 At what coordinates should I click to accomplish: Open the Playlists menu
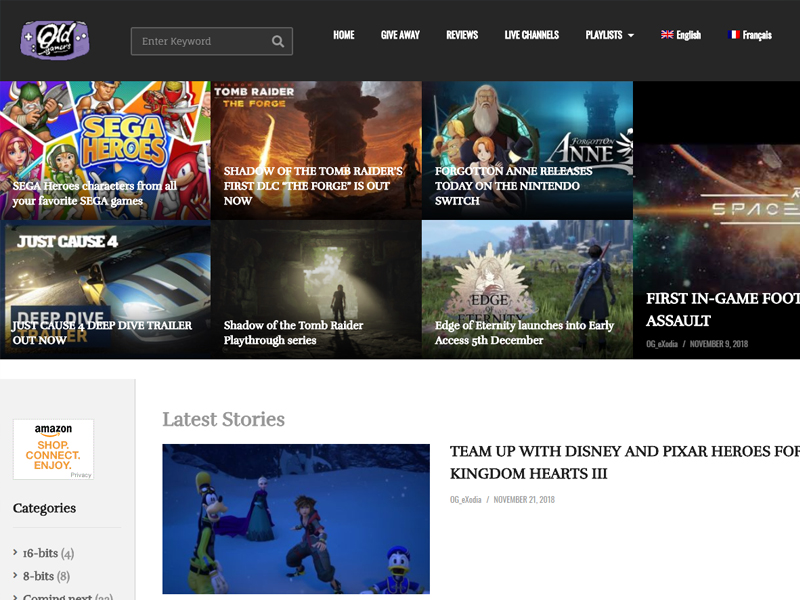click(x=604, y=35)
